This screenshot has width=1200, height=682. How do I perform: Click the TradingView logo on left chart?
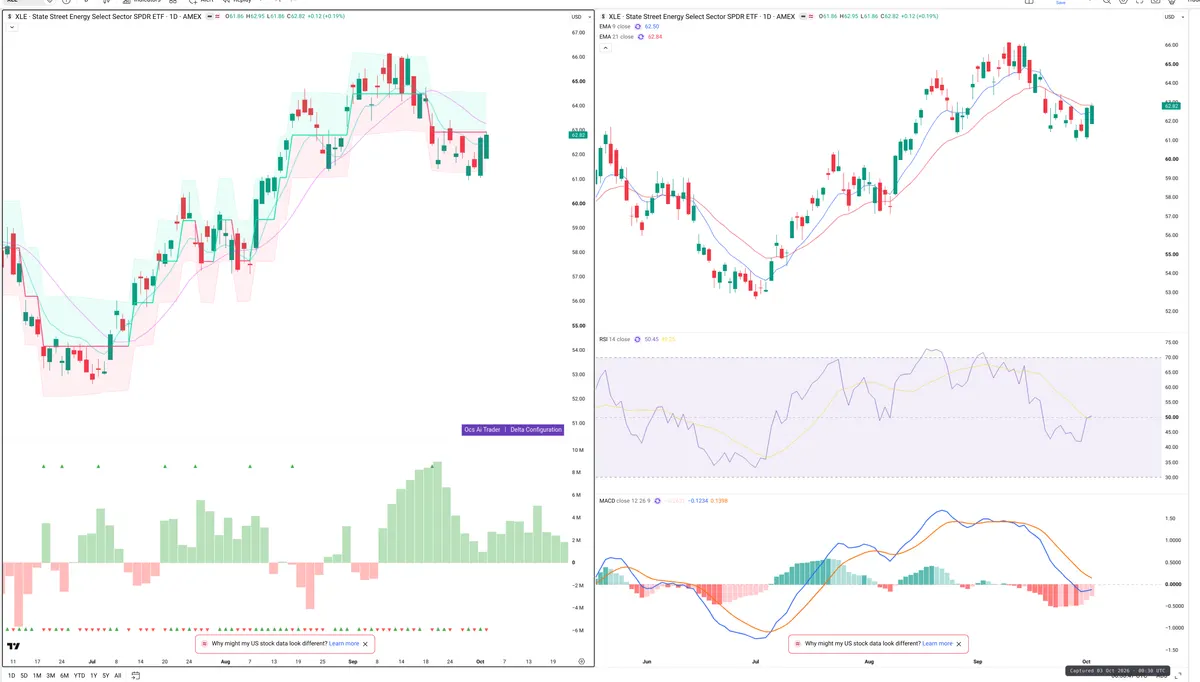tap(14, 646)
